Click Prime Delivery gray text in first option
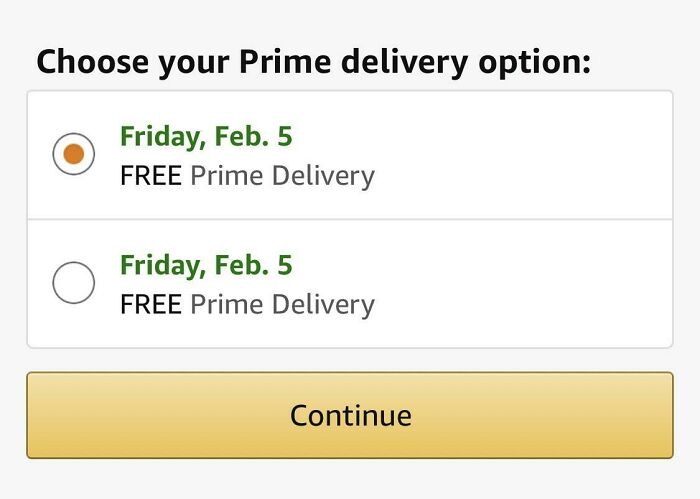The width and height of the screenshot is (700, 499). point(282,177)
